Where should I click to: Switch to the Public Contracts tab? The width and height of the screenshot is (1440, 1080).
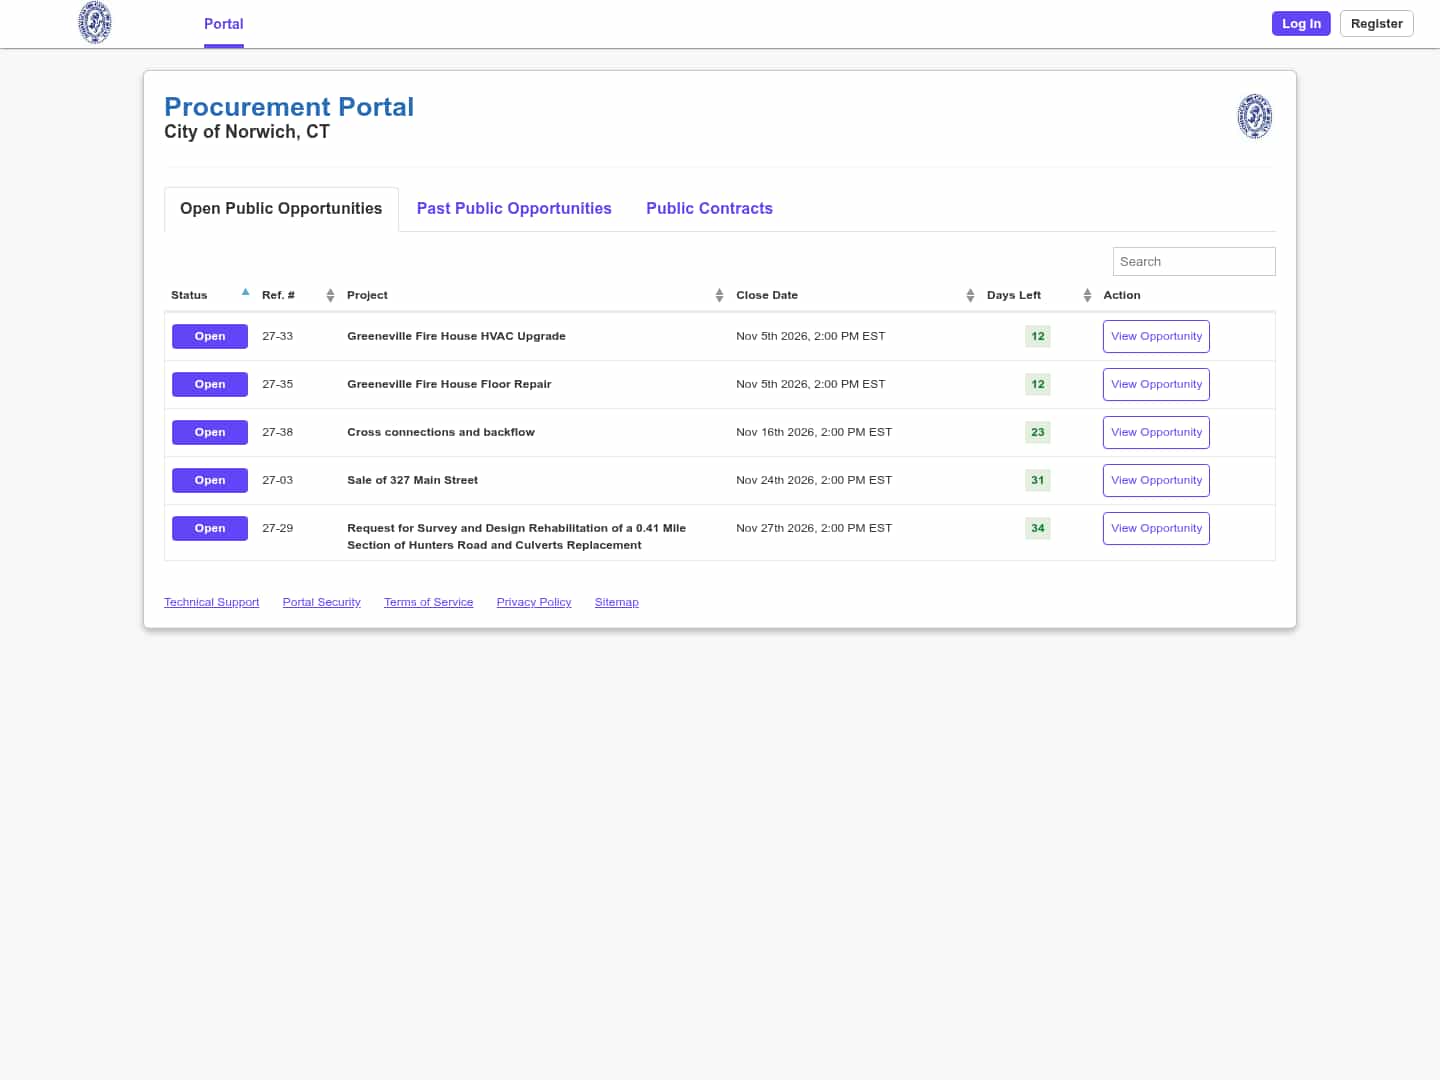(709, 209)
